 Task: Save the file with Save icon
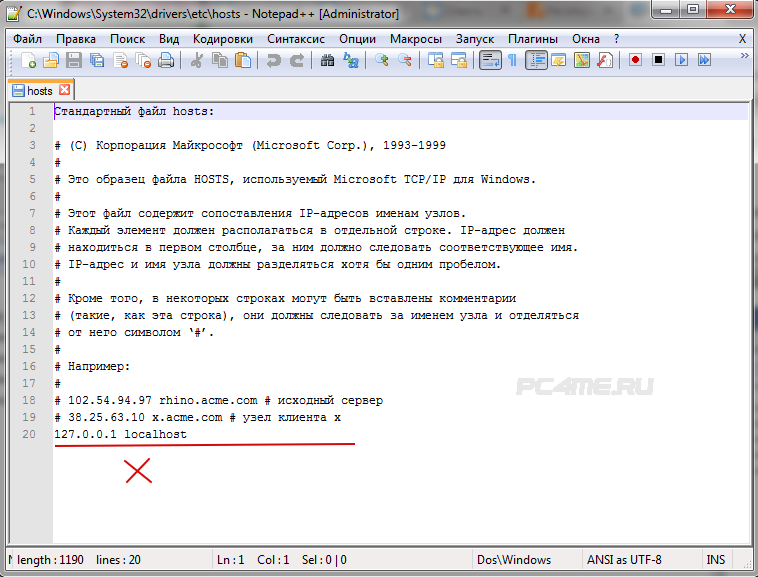[x=74, y=60]
